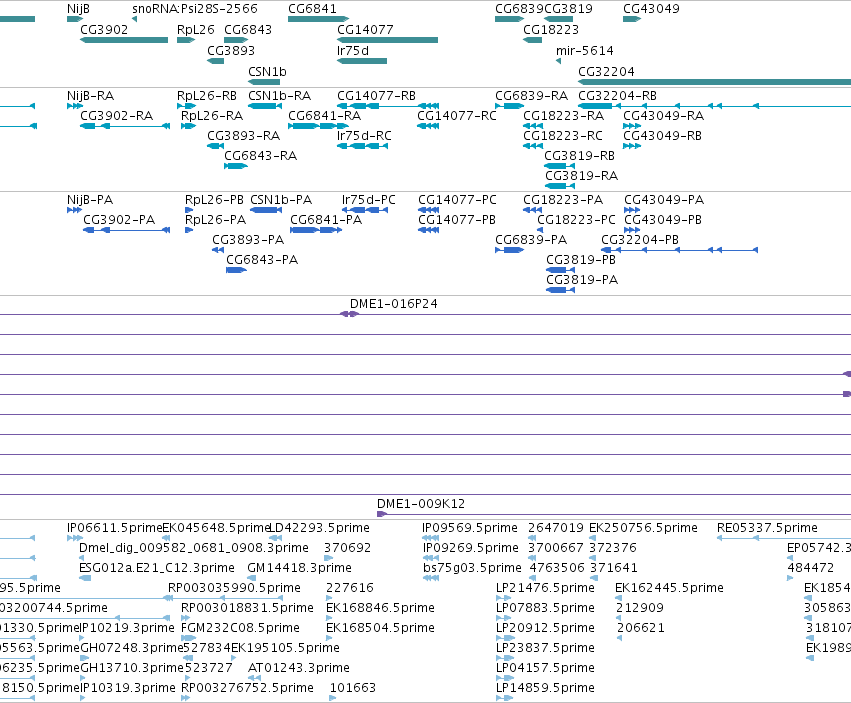Viewport: 851px width, 703px height.
Task: Click the CG6841-RA transcript label
Action: point(324,116)
